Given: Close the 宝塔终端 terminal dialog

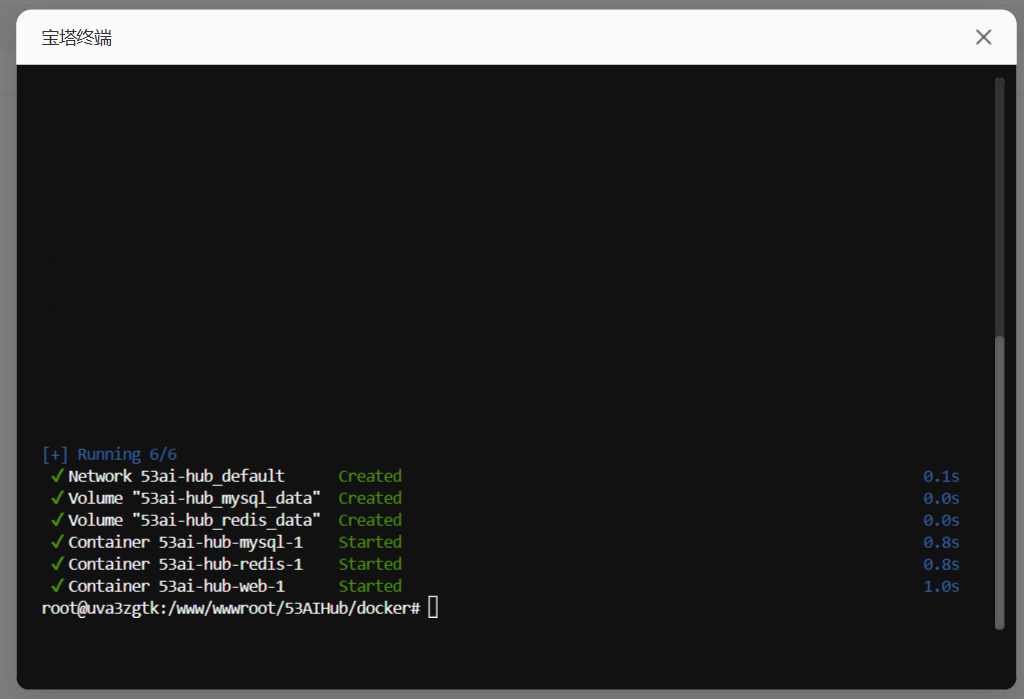Looking at the screenshot, I should click(x=984, y=37).
